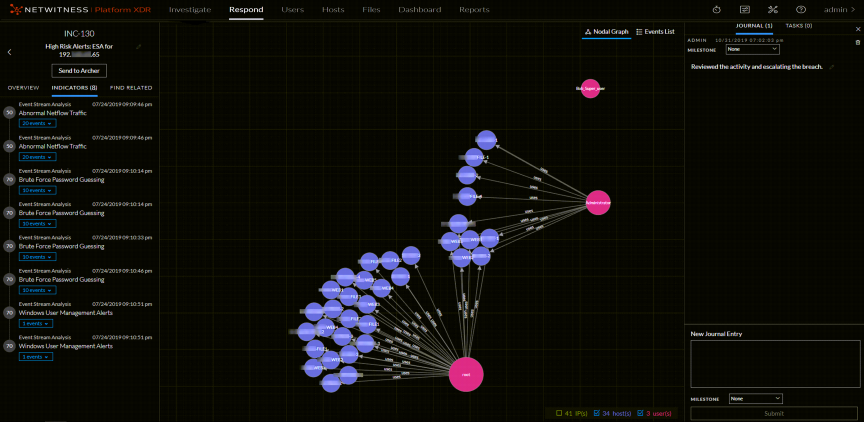
Task: Switch to the Journal (1) tab
Action: (x=754, y=26)
